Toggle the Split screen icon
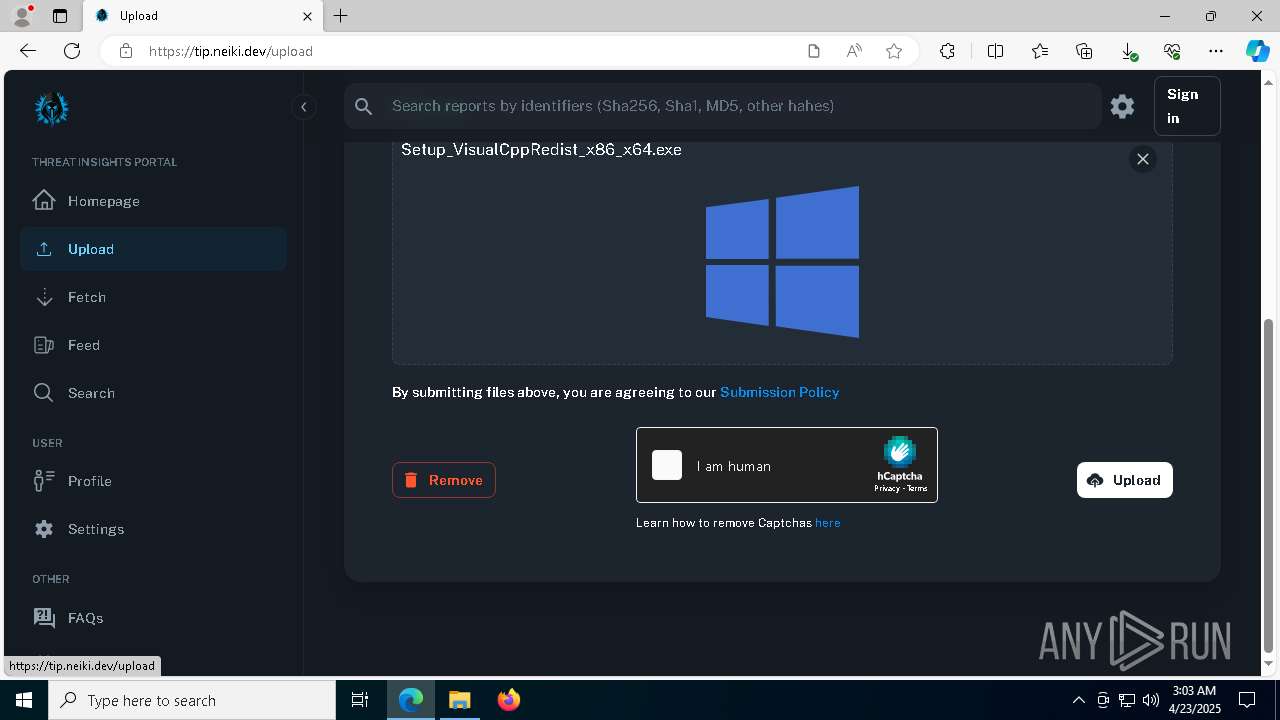This screenshot has height=720, width=1280. click(995, 51)
